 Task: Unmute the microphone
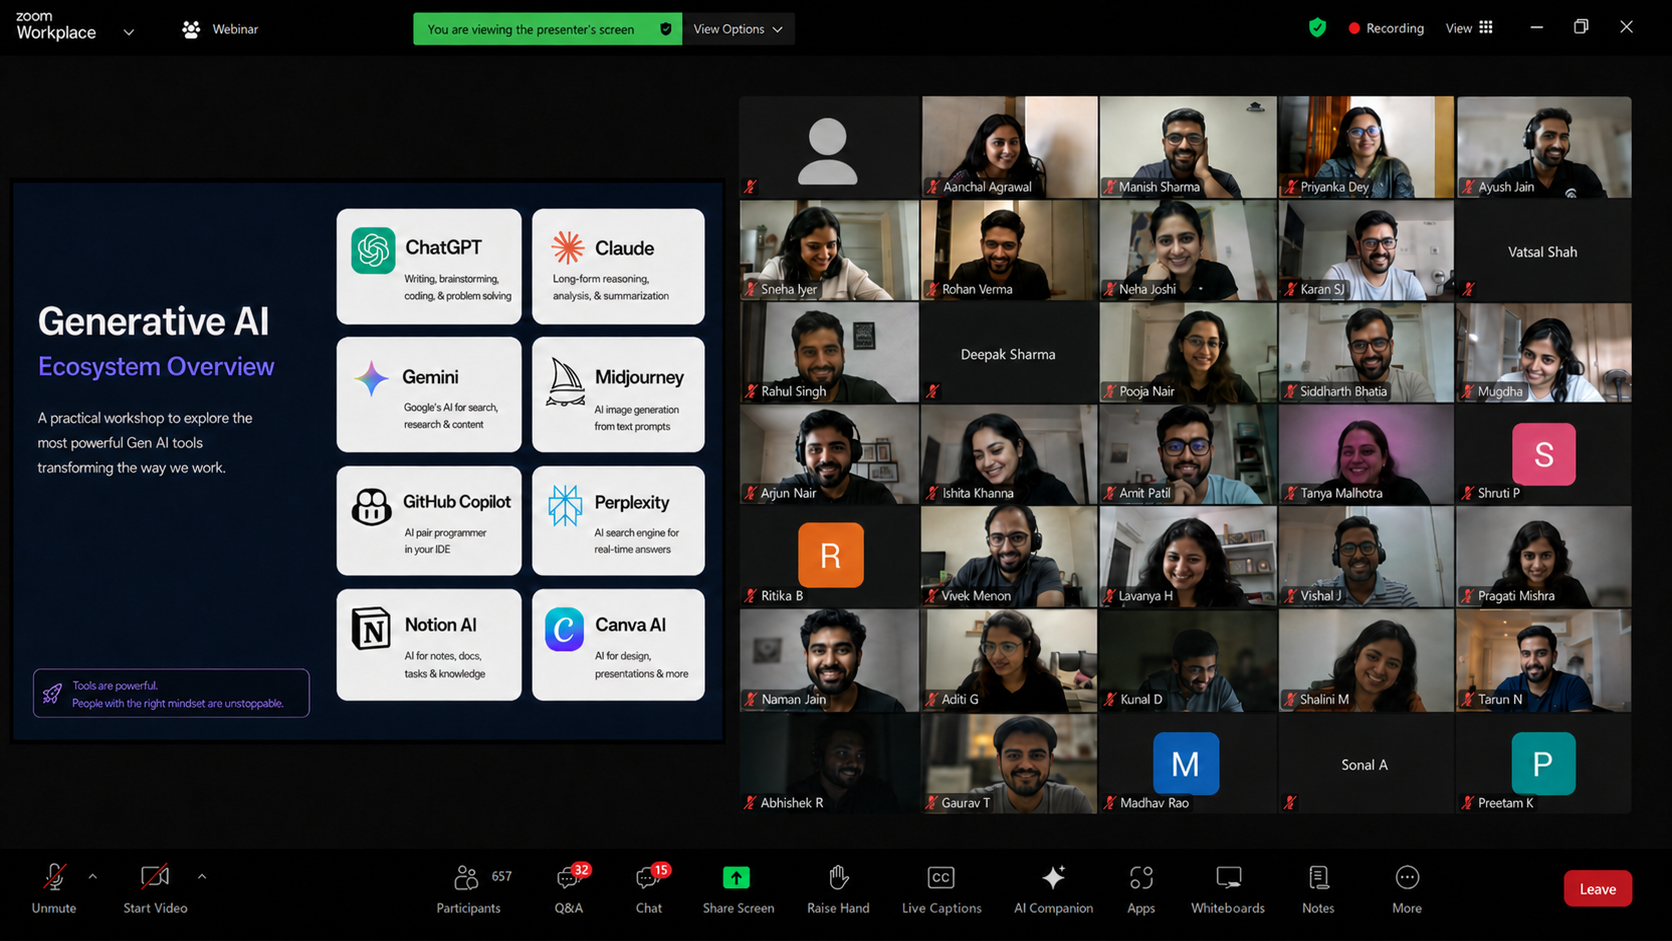tap(54, 888)
